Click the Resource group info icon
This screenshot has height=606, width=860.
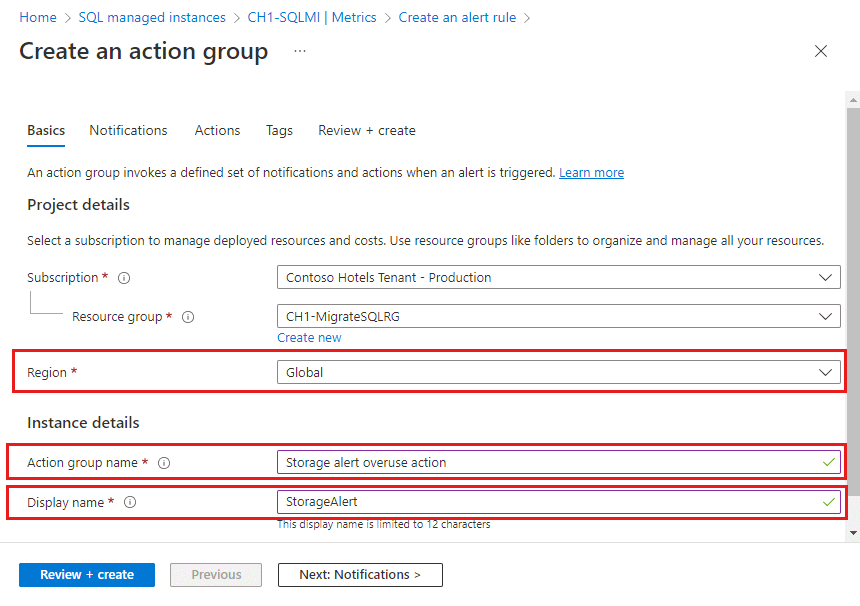186,316
